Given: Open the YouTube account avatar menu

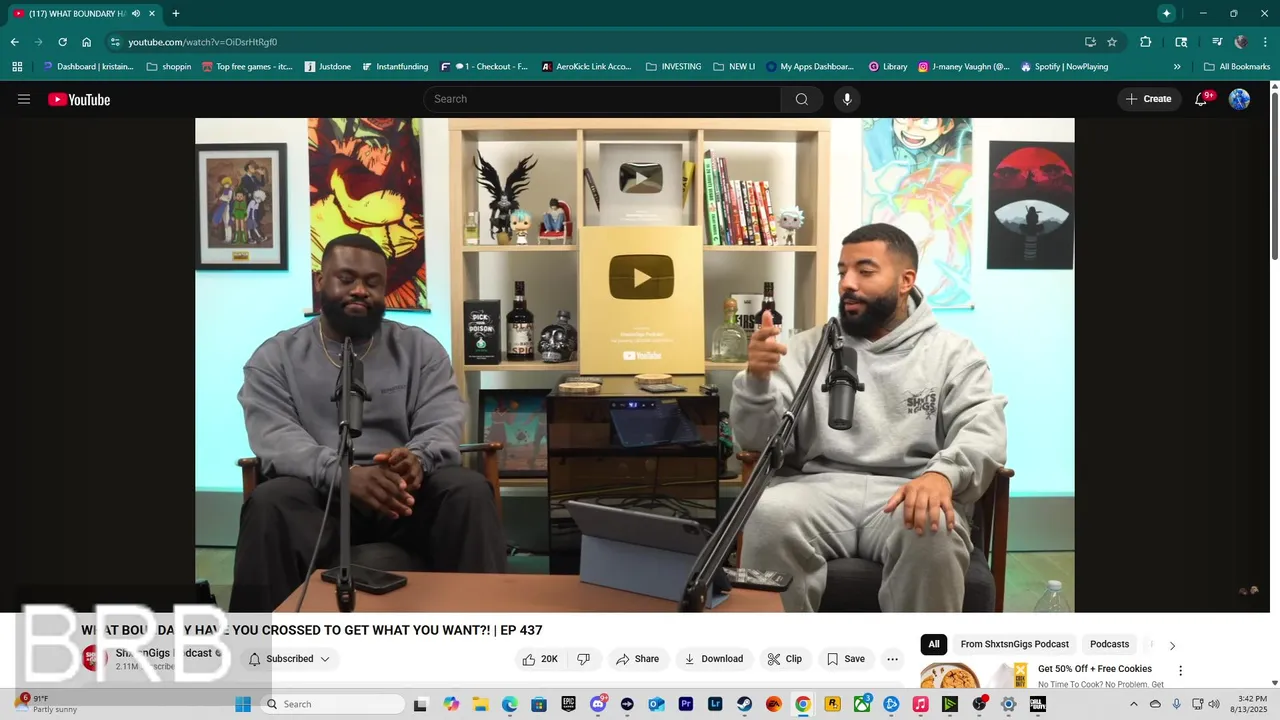Looking at the screenshot, I should [1239, 99].
